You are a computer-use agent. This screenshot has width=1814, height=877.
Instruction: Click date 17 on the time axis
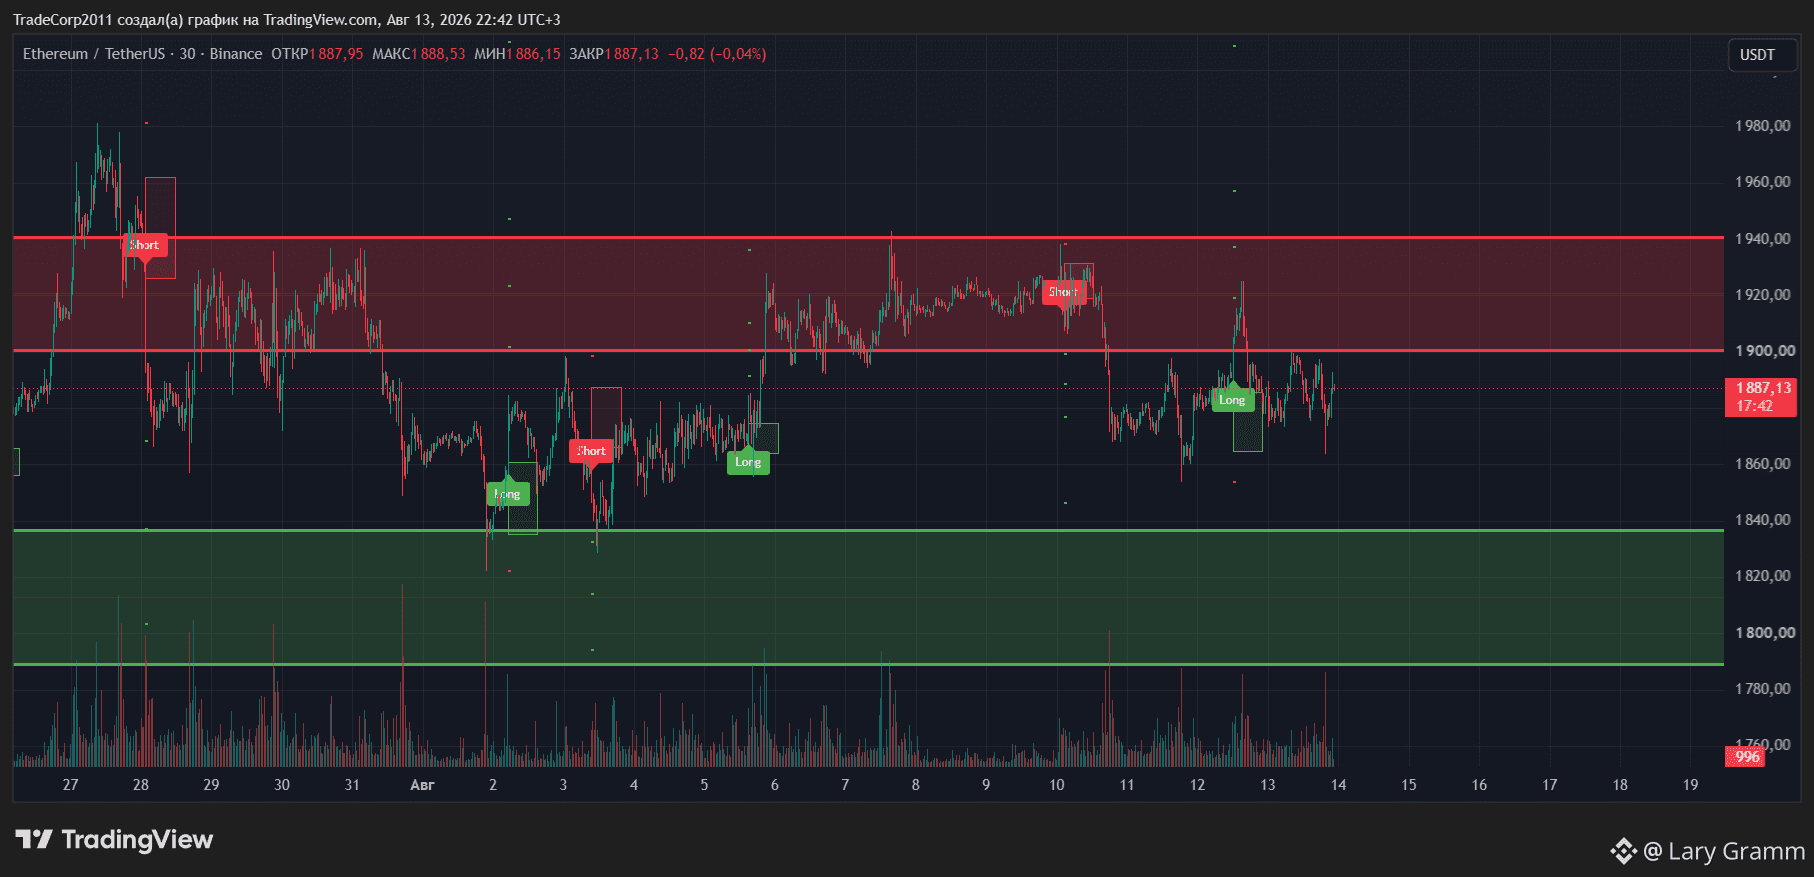pos(1550,785)
